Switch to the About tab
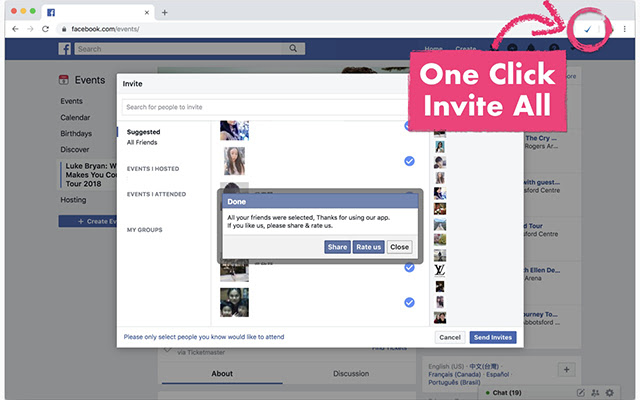Image resolution: width=640 pixels, height=400 pixels. point(222,373)
